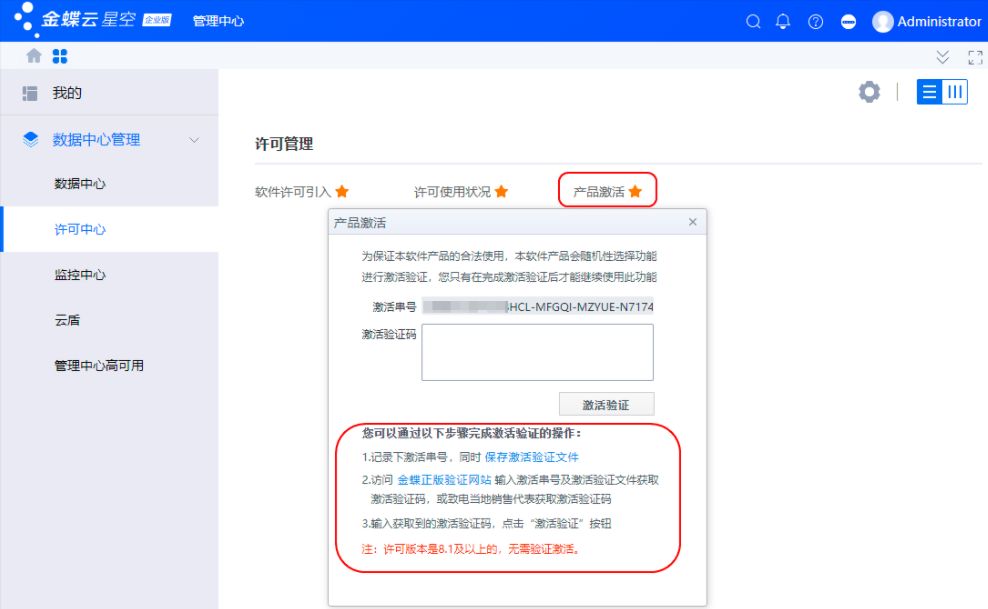Open 许可使用状况 entry
Viewport: 988px width, 609px height.
pos(452,191)
